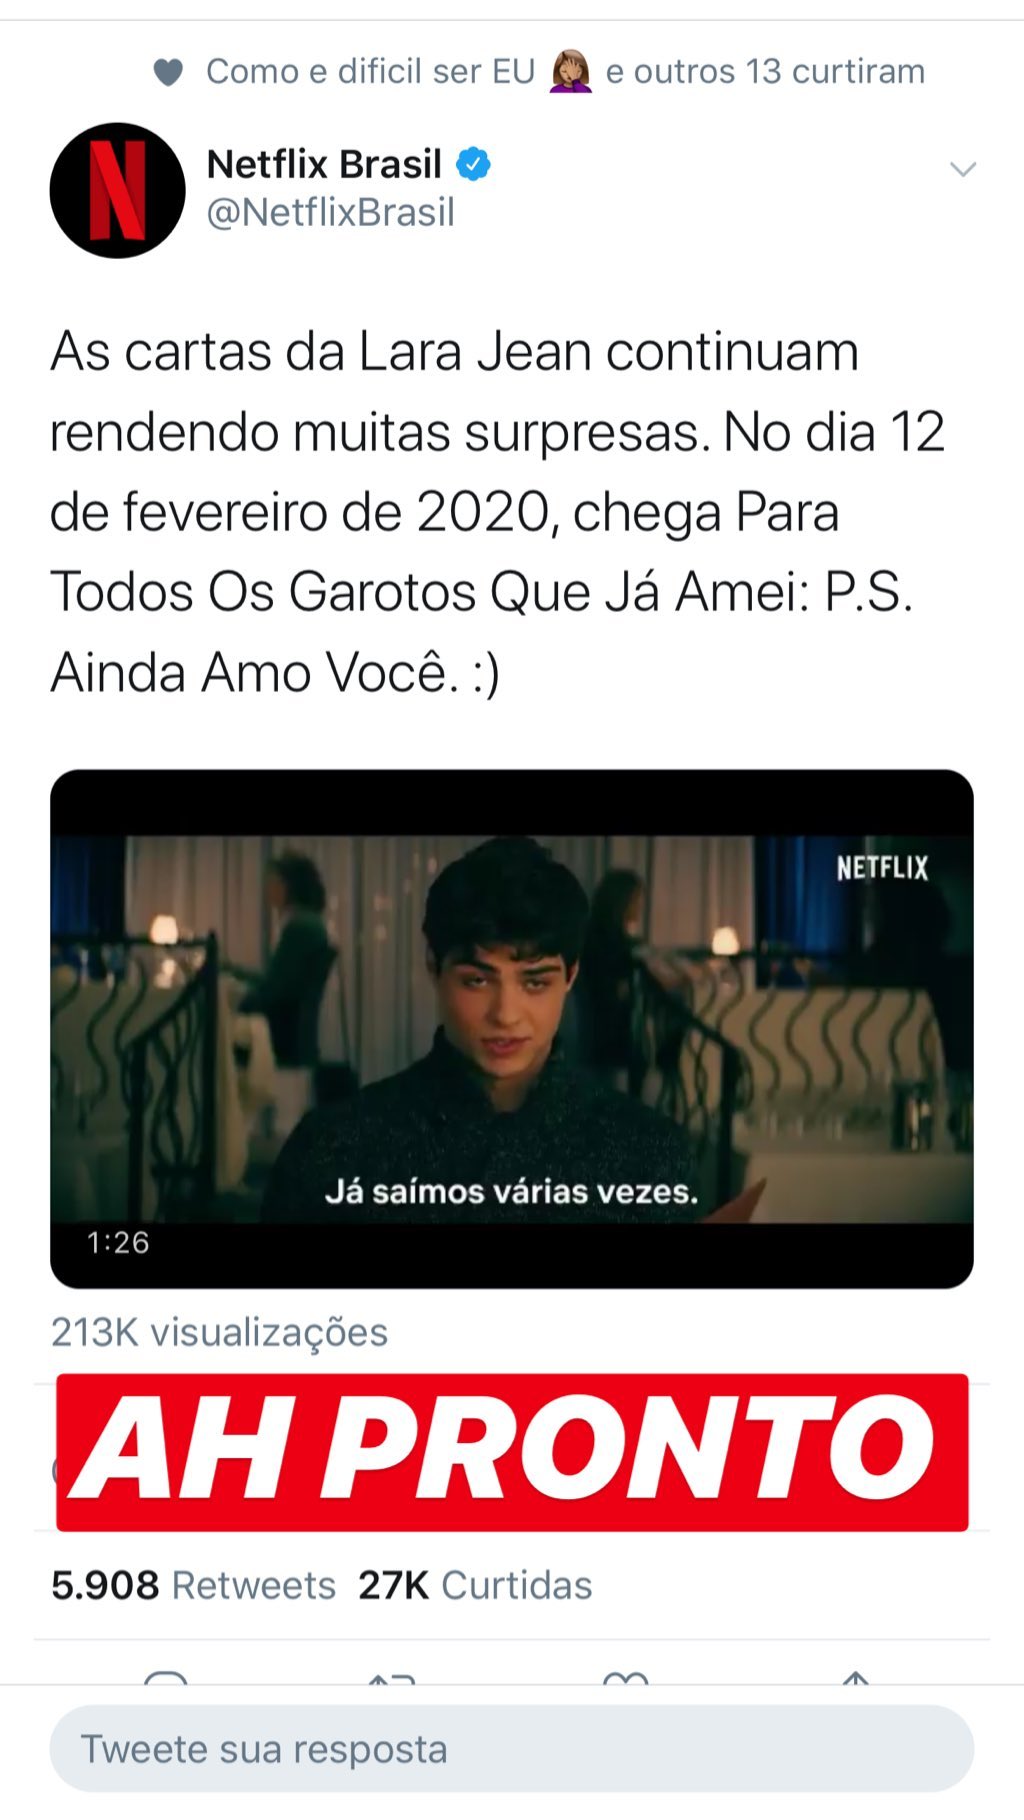
Task: Tap the share arrow icon
Action: (855, 1677)
